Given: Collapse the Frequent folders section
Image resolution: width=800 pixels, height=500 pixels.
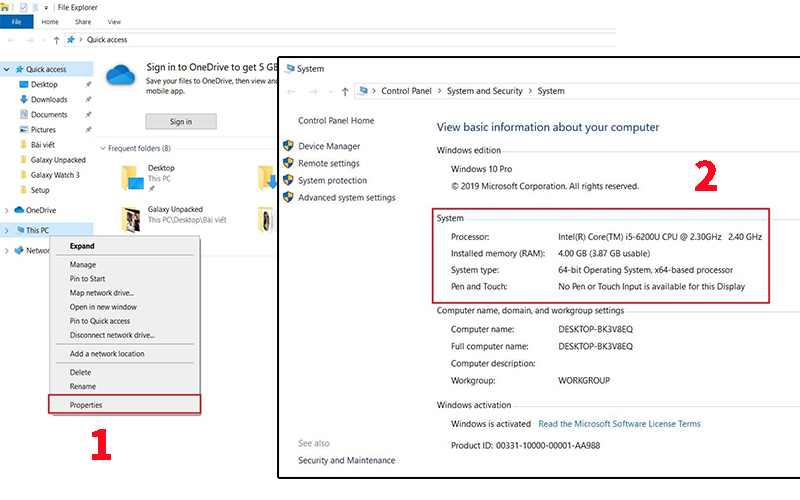Looking at the screenshot, I should pos(102,149).
